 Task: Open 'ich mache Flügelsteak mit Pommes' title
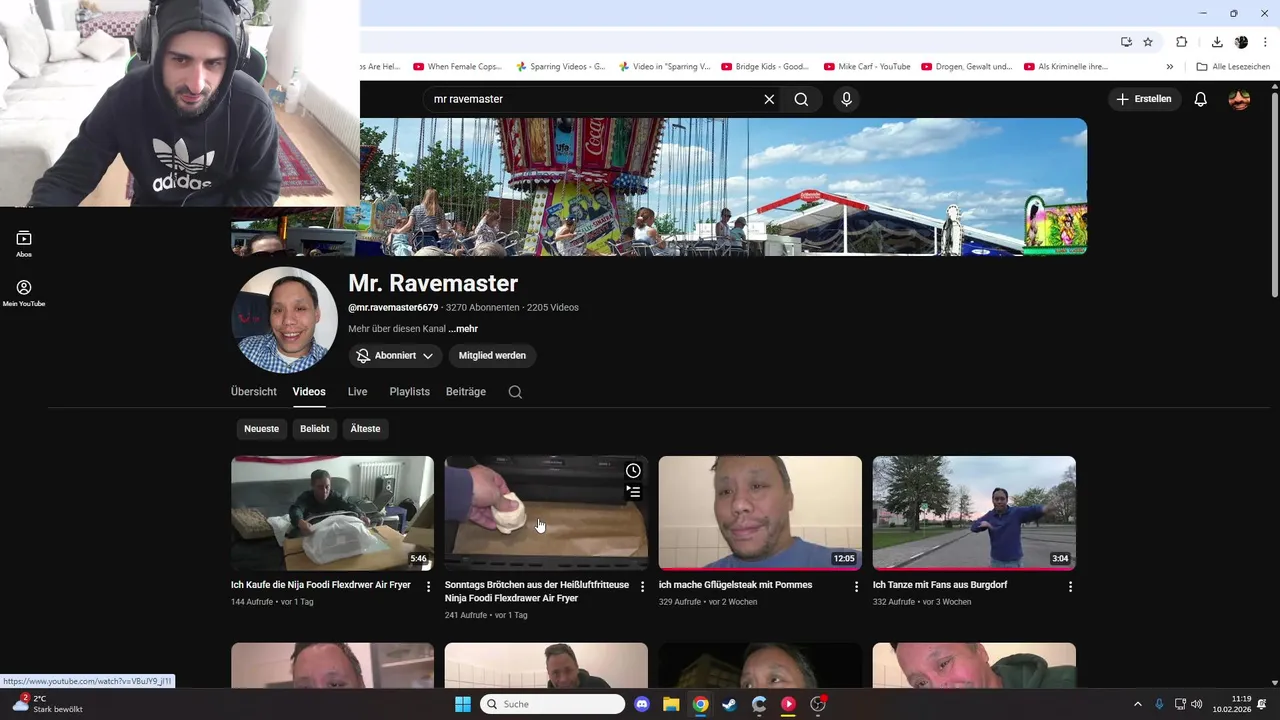[x=735, y=585]
